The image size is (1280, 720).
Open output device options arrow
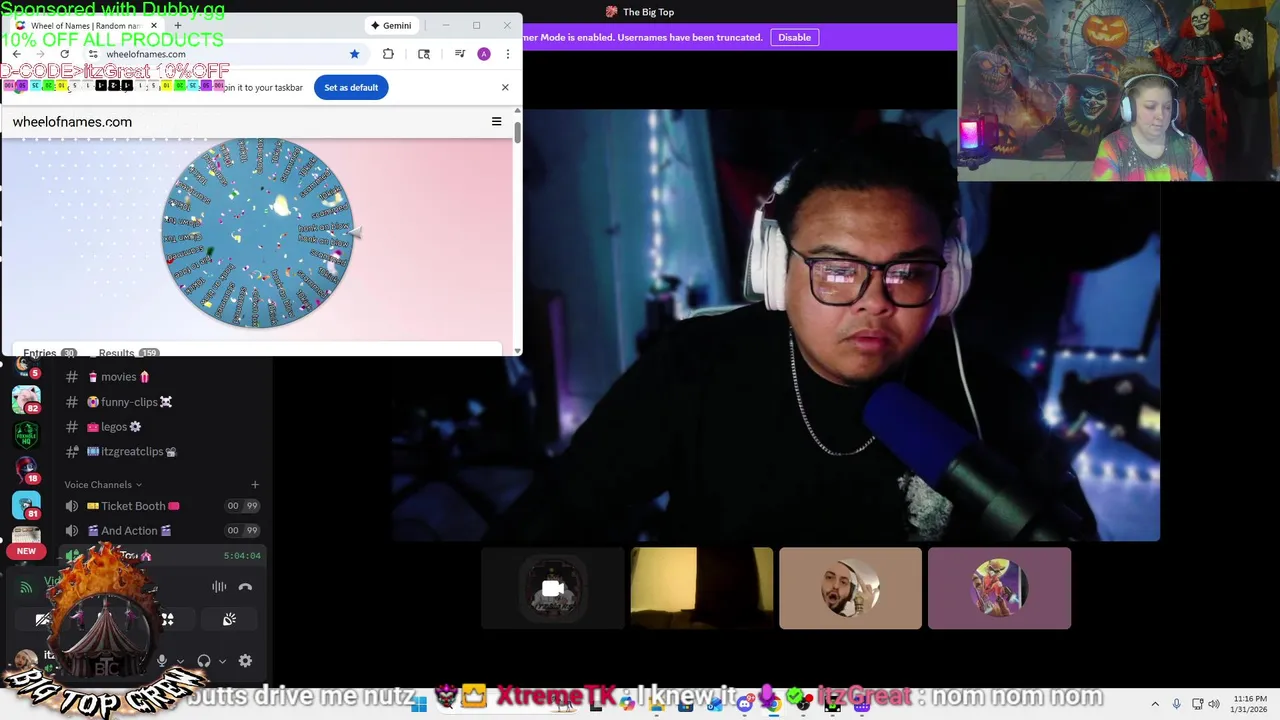point(222,661)
